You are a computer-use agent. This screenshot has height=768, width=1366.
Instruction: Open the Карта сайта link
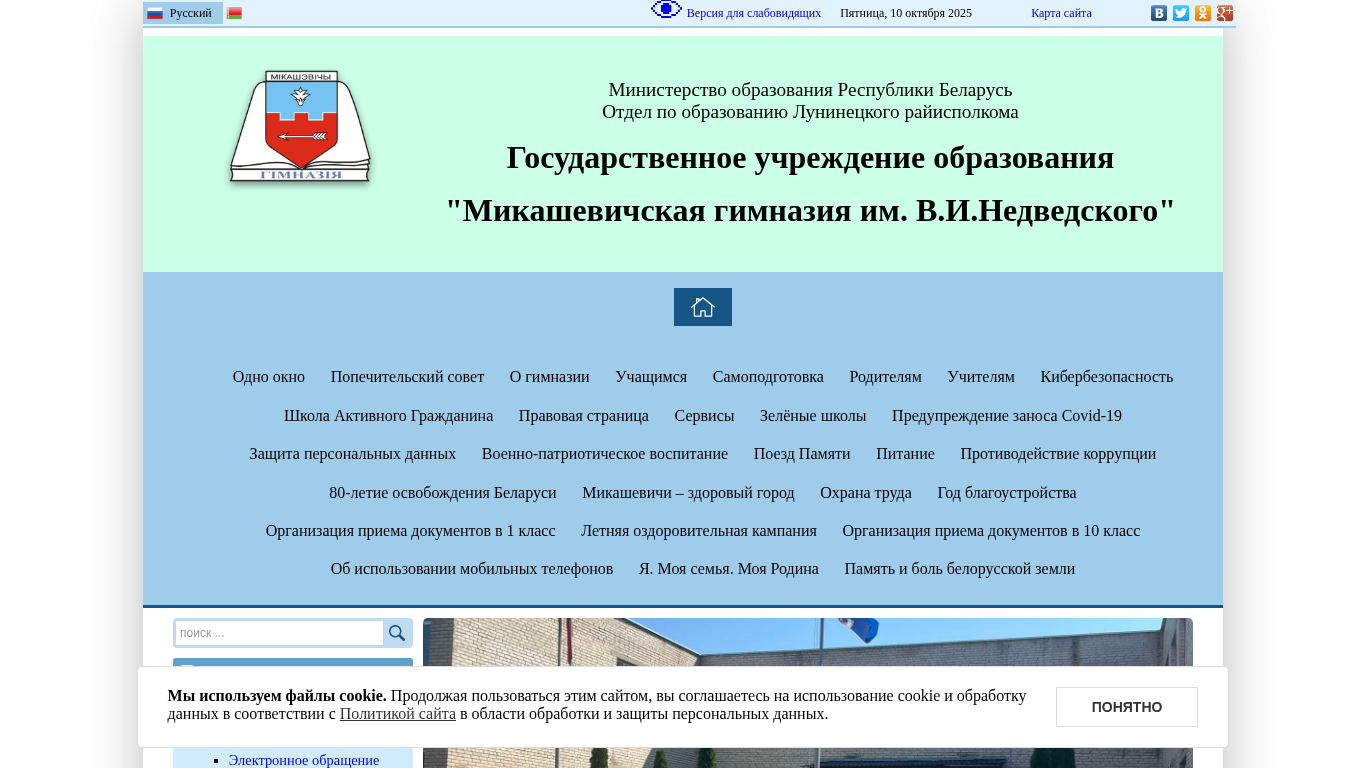[1061, 13]
